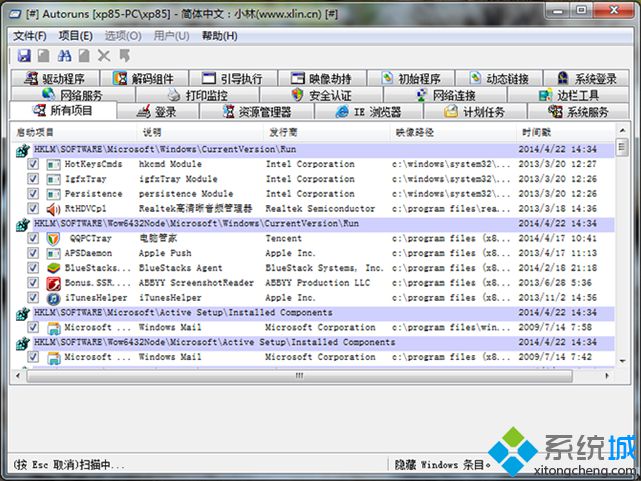The image size is (641, 481).
Task: Go to the 网络连接 tab
Action: 445,95
